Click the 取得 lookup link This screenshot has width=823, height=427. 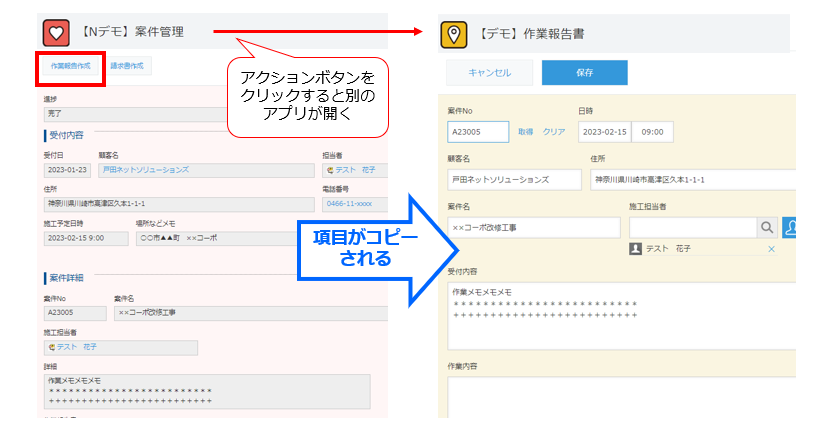526,132
